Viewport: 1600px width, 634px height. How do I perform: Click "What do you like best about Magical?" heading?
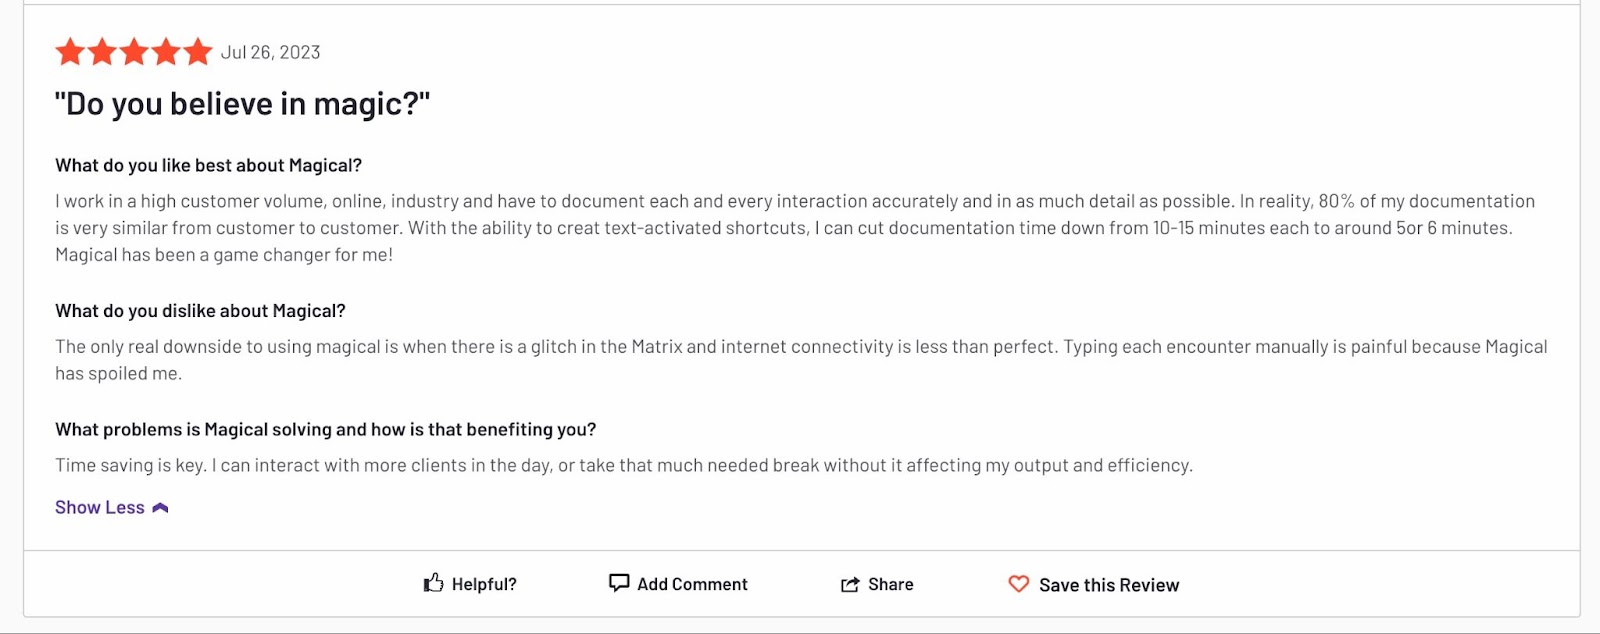[x=208, y=166]
